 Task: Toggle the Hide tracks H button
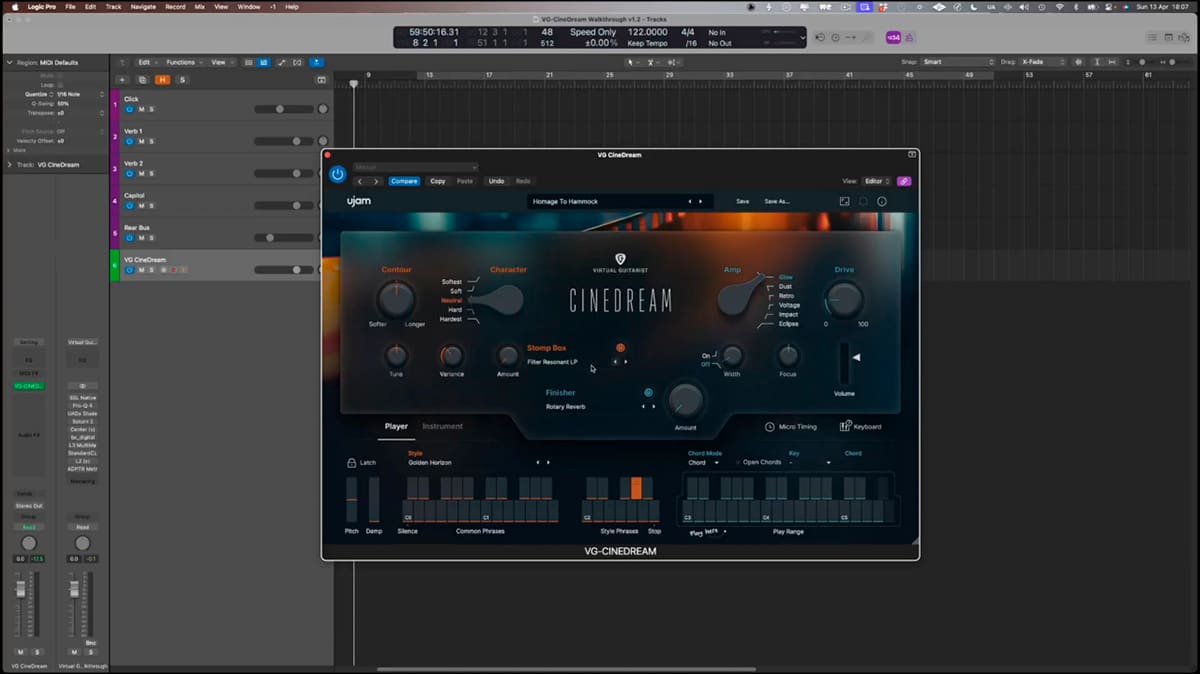click(x=162, y=79)
